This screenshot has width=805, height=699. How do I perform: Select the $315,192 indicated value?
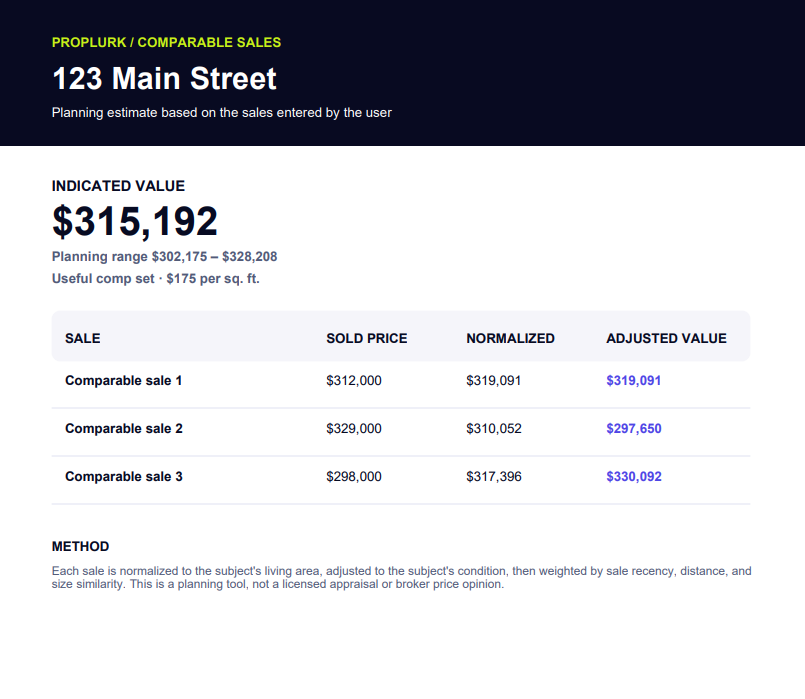click(x=135, y=222)
